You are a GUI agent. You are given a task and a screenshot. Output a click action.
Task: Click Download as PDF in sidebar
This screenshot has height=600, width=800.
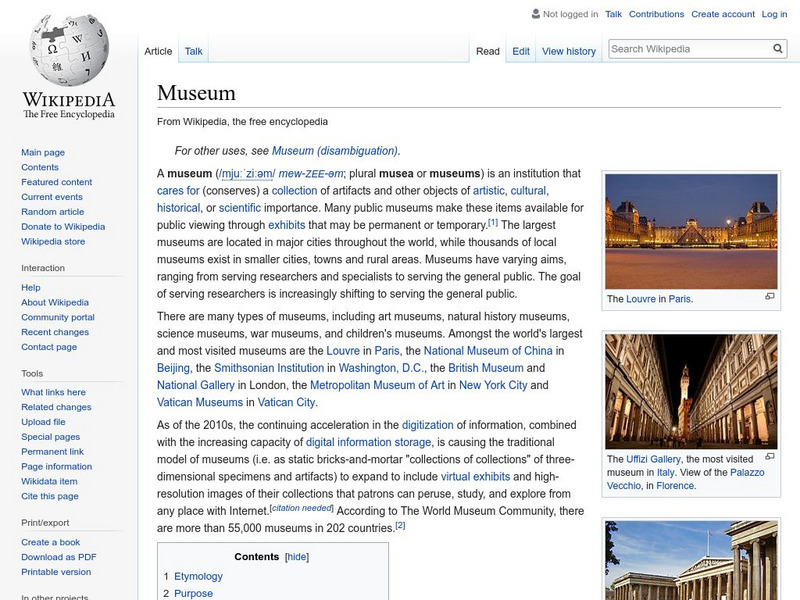tap(59, 557)
